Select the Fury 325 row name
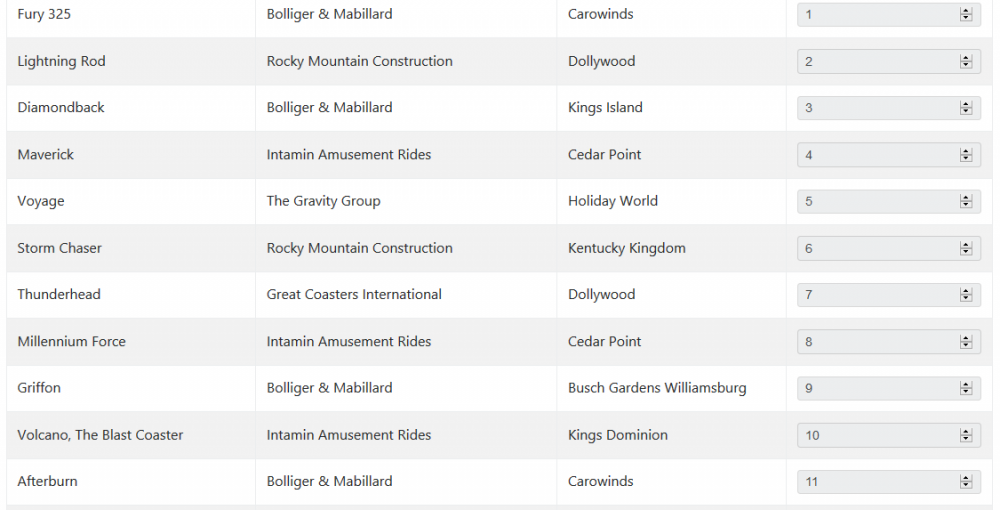This screenshot has height=510, width=1000. 44,15
